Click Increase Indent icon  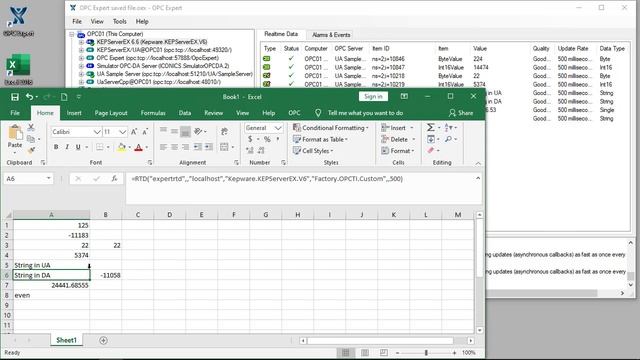tap(209, 147)
